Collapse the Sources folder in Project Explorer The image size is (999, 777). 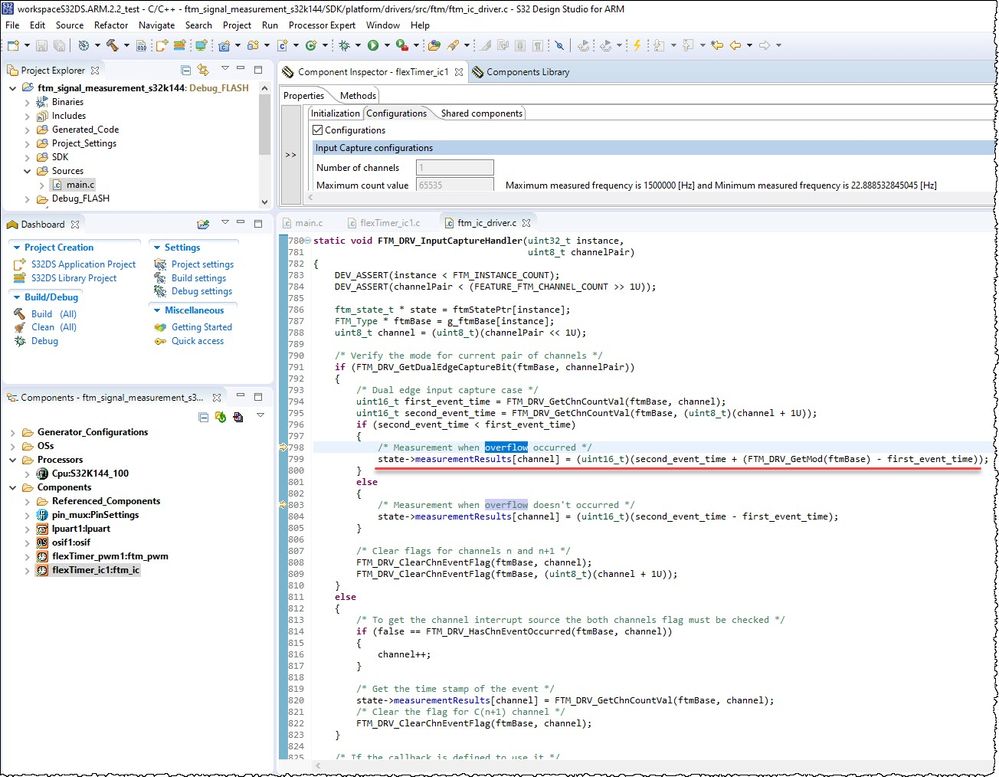[x=27, y=171]
